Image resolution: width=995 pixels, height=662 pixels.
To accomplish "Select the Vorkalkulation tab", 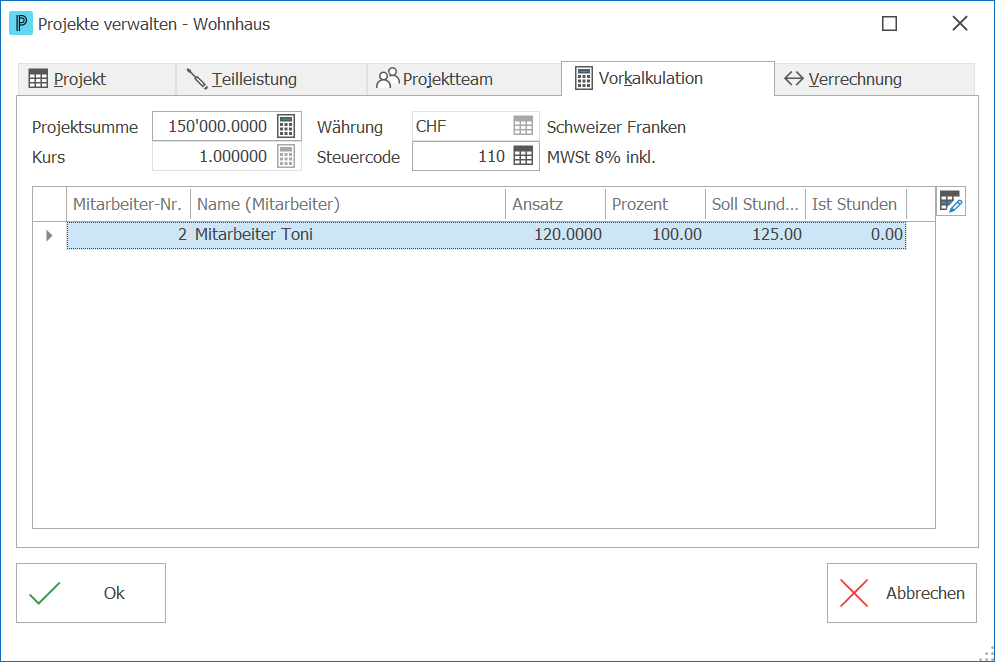I will [x=668, y=78].
